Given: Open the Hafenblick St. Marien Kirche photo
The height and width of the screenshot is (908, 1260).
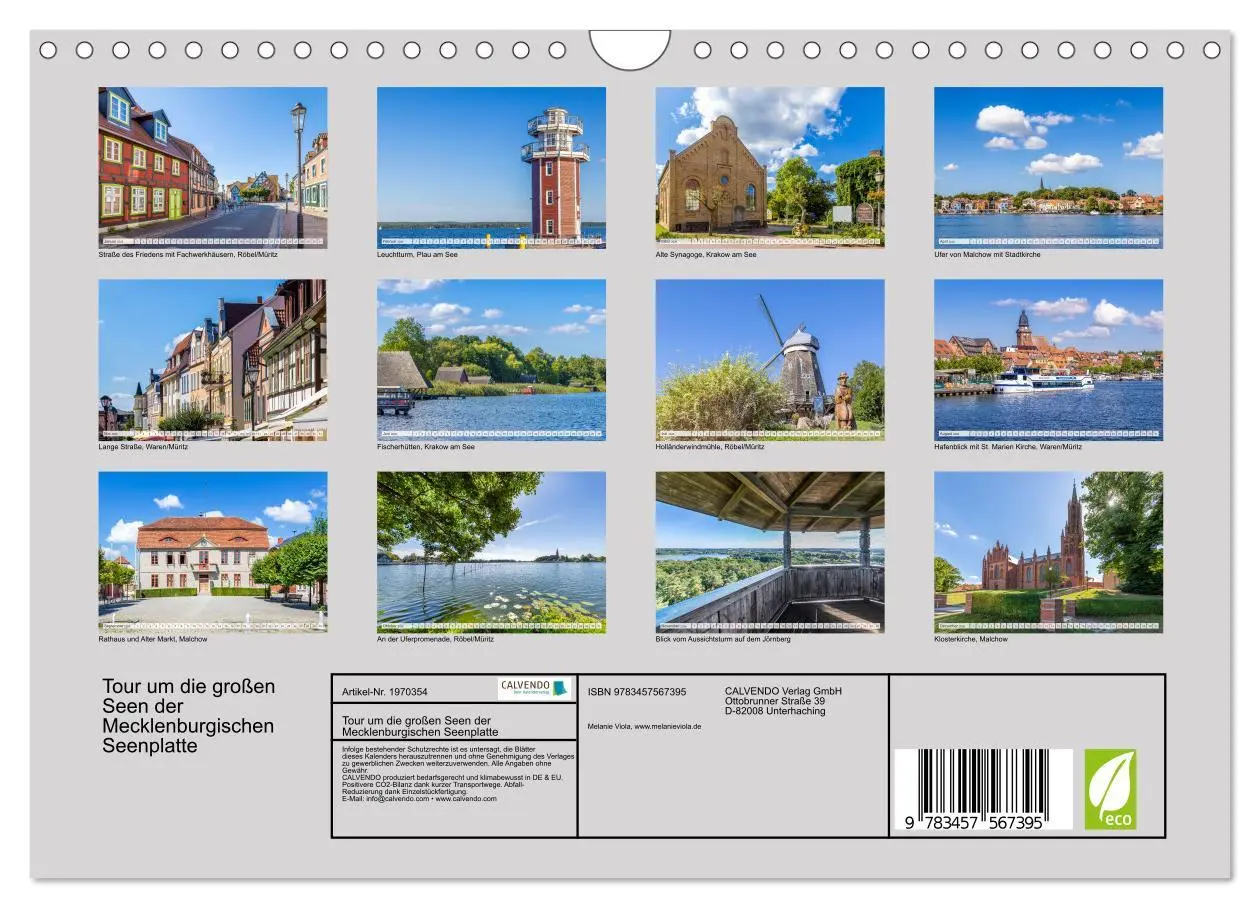Looking at the screenshot, I should [x=1048, y=360].
